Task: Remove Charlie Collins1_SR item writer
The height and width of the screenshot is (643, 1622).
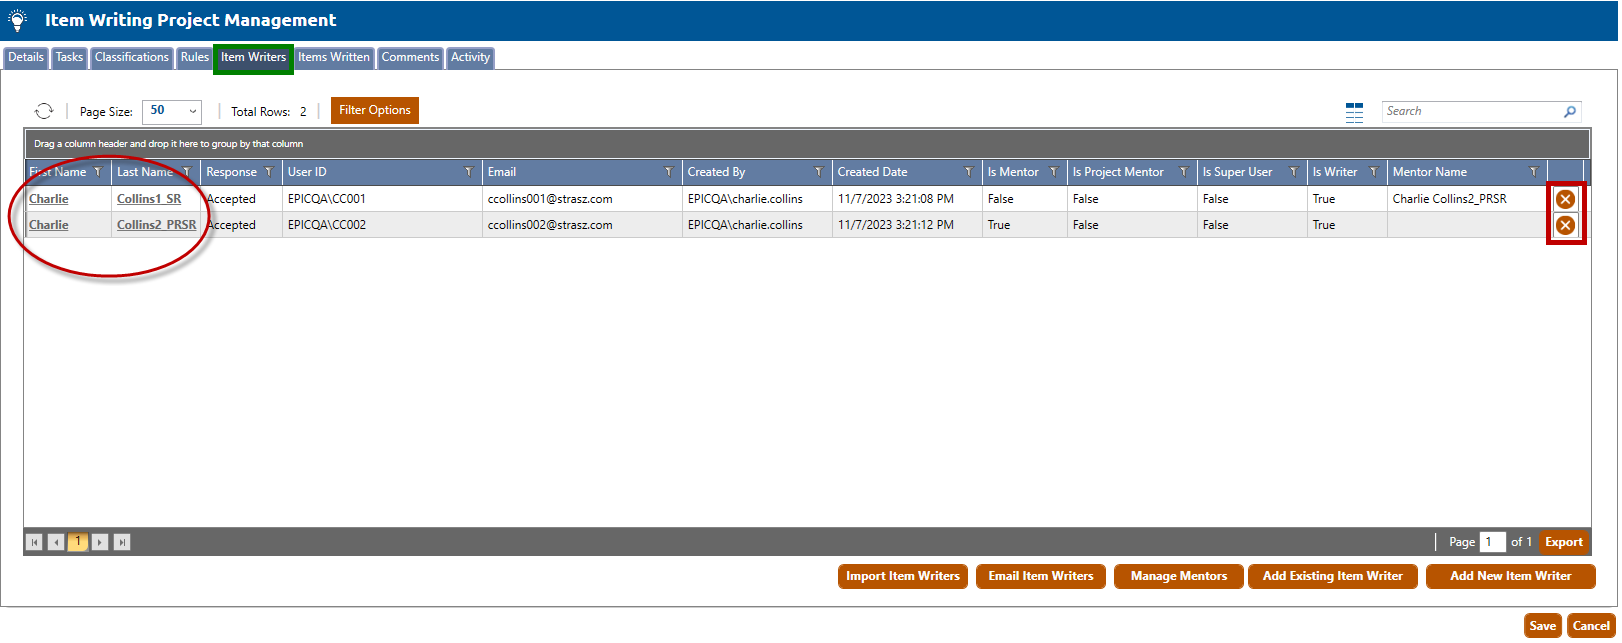Action: [1565, 199]
